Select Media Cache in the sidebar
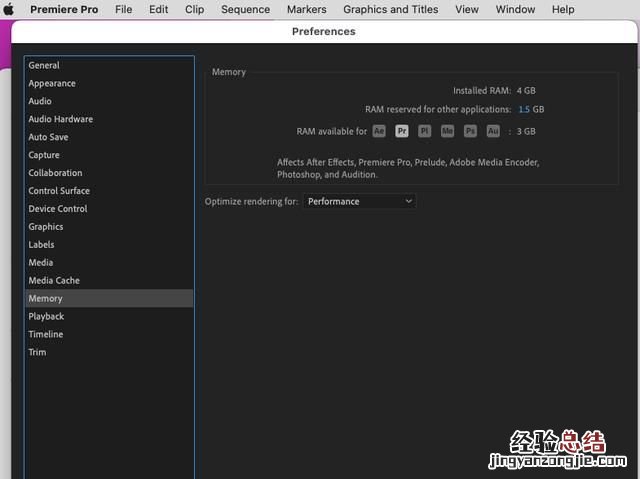Image resolution: width=640 pixels, height=479 pixels. point(54,280)
